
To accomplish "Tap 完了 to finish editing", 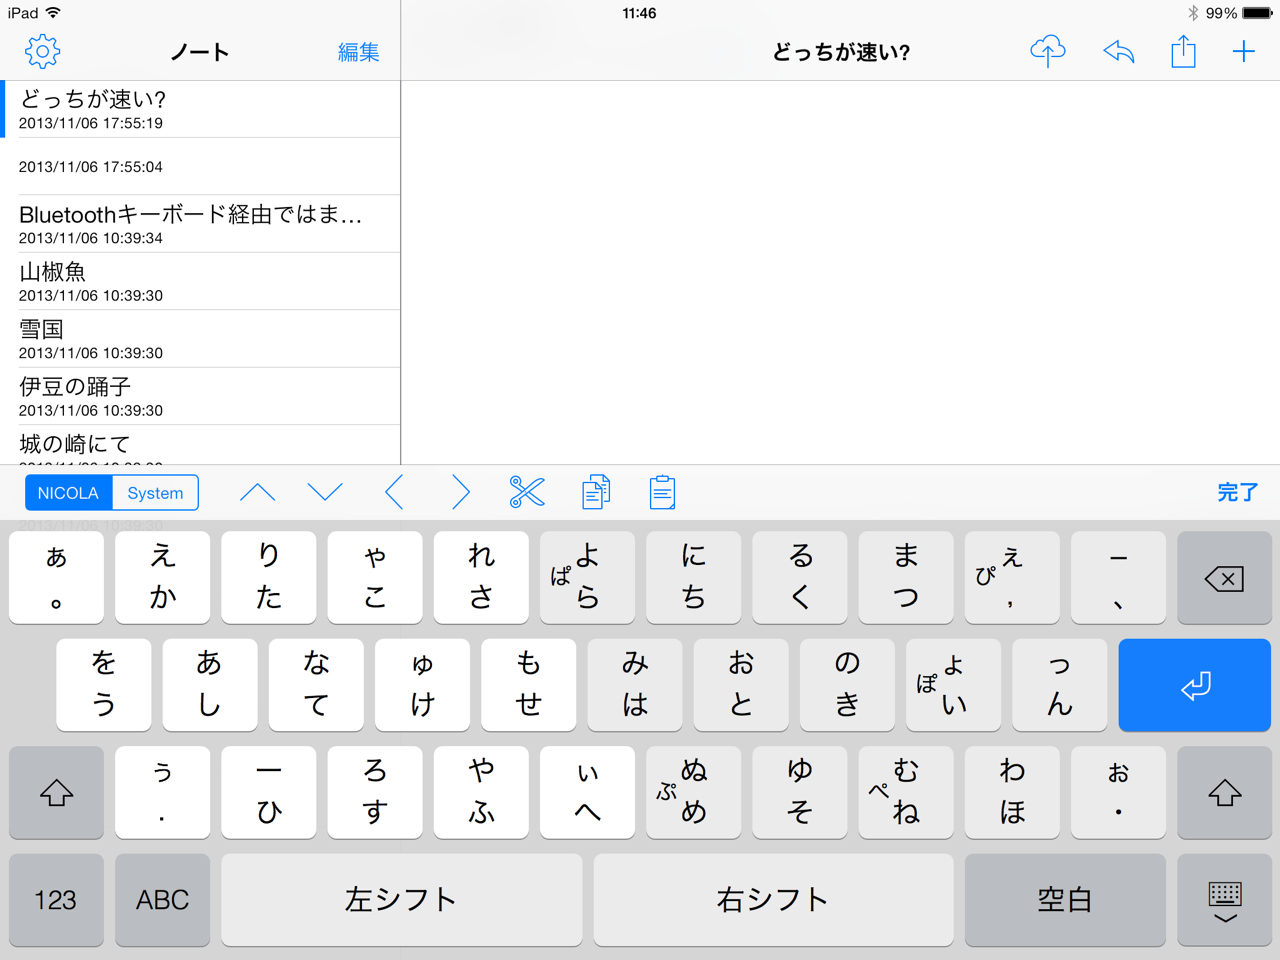I will (1237, 492).
